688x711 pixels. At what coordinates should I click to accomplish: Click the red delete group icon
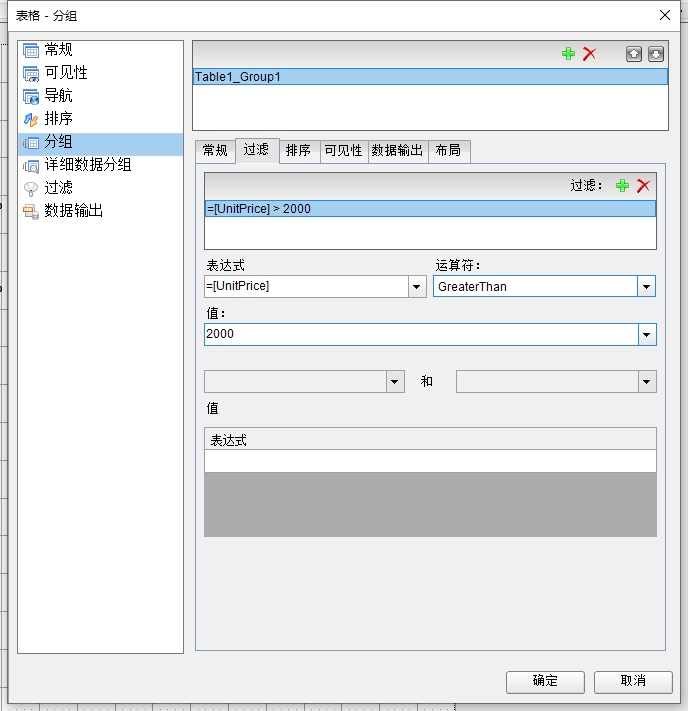[589, 54]
